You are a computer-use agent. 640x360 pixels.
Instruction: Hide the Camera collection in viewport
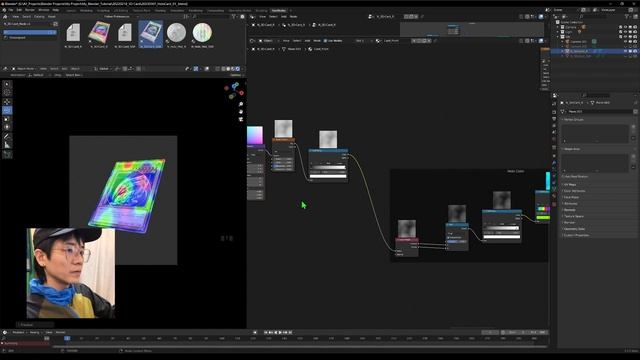(625, 27)
